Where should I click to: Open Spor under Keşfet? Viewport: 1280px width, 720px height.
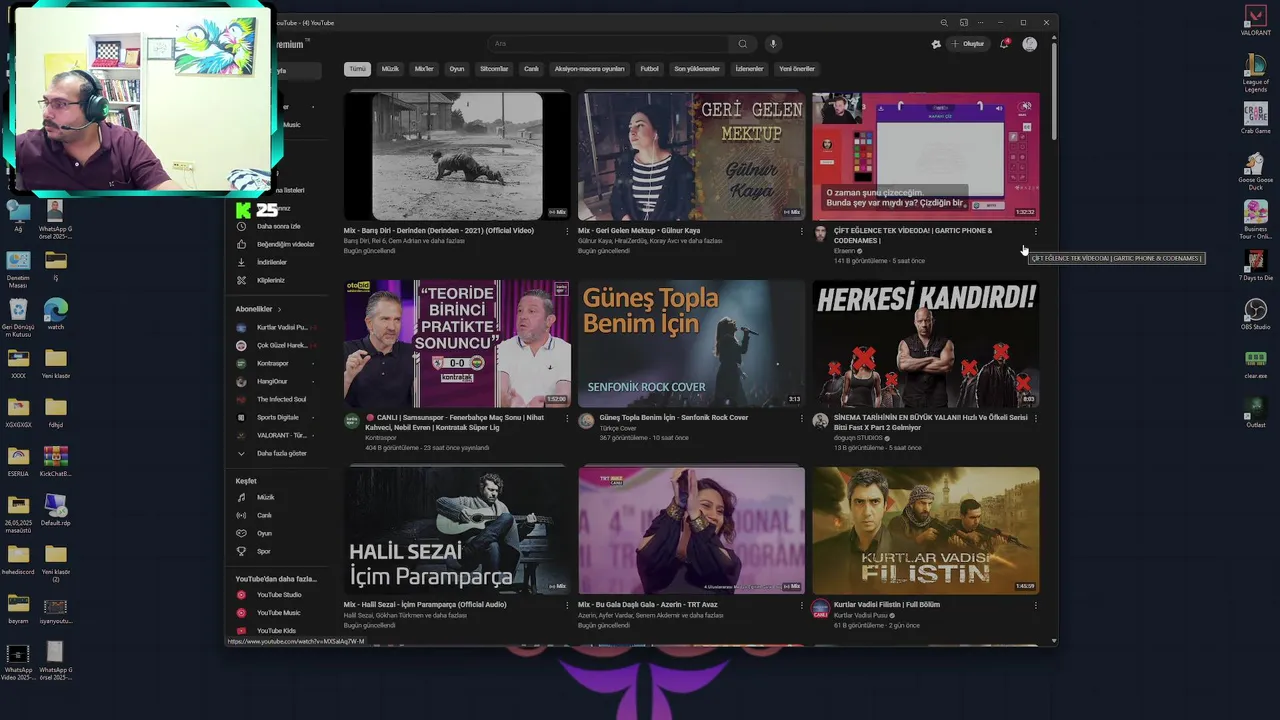point(277,551)
